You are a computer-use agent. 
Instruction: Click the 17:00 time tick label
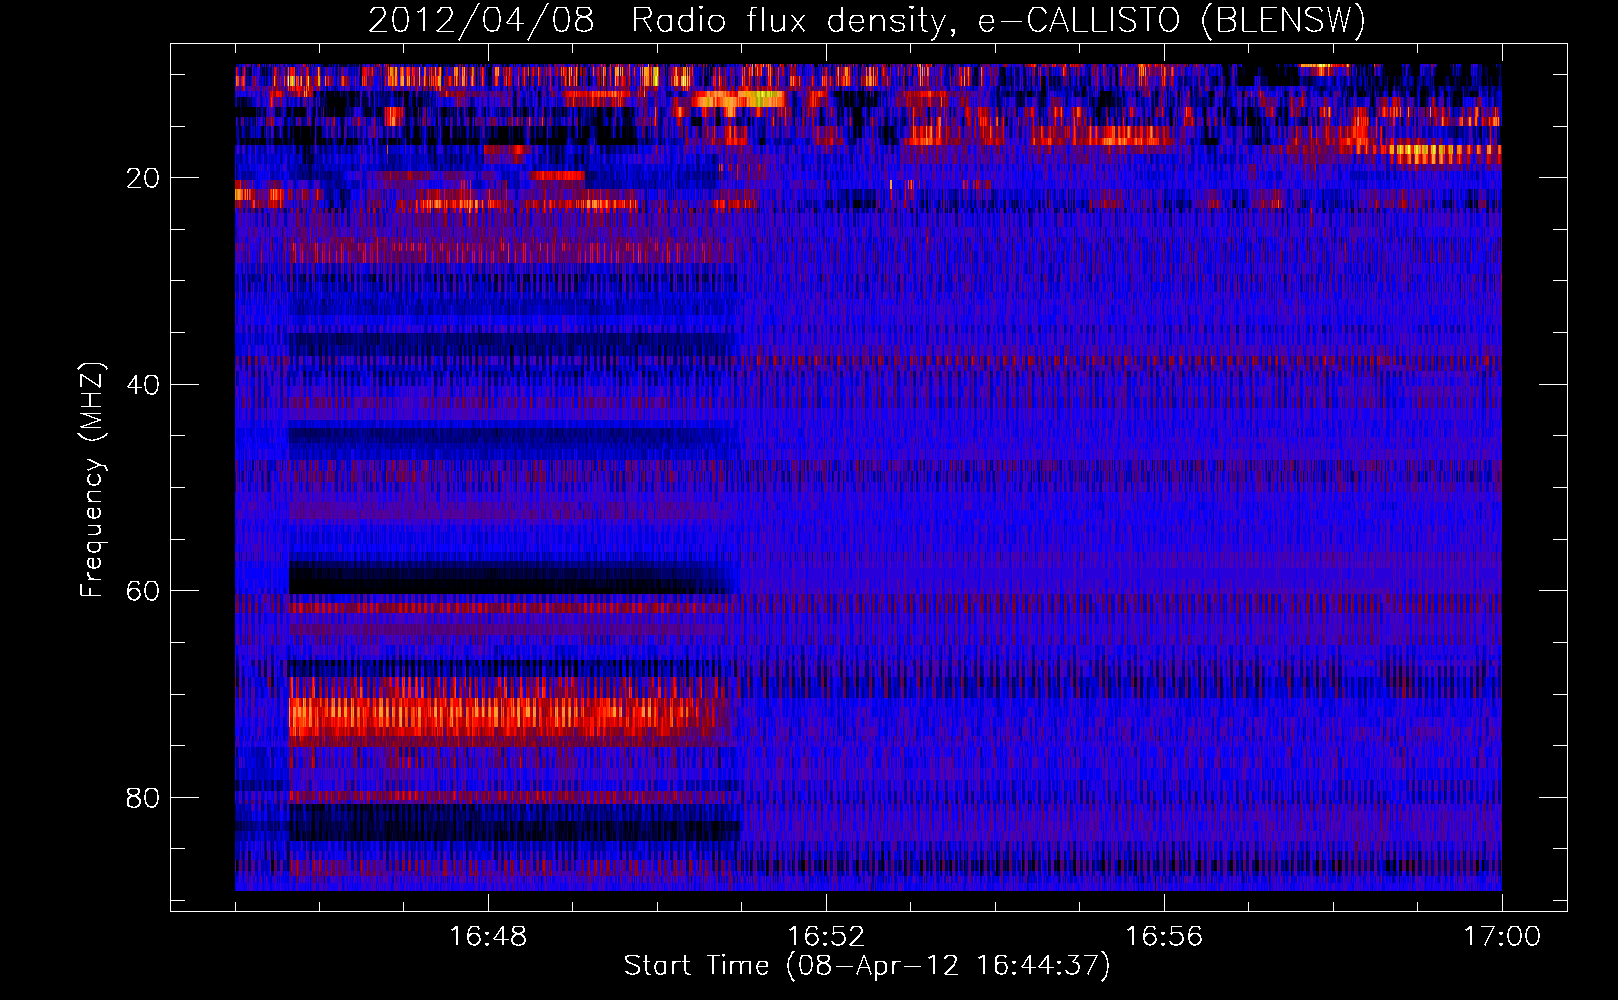point(1502,937)
